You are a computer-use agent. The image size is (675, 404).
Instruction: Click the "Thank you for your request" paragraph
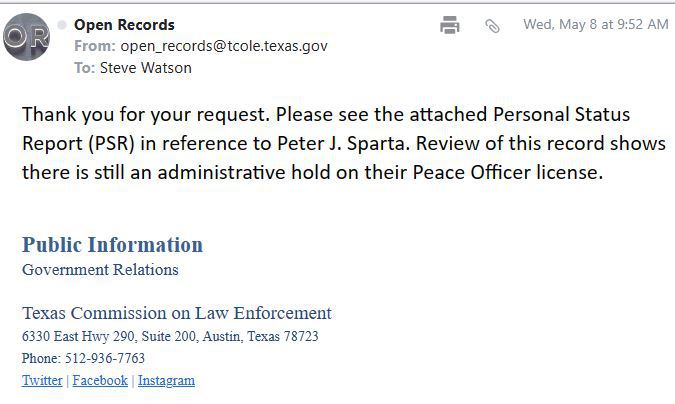tap(340, 142)
